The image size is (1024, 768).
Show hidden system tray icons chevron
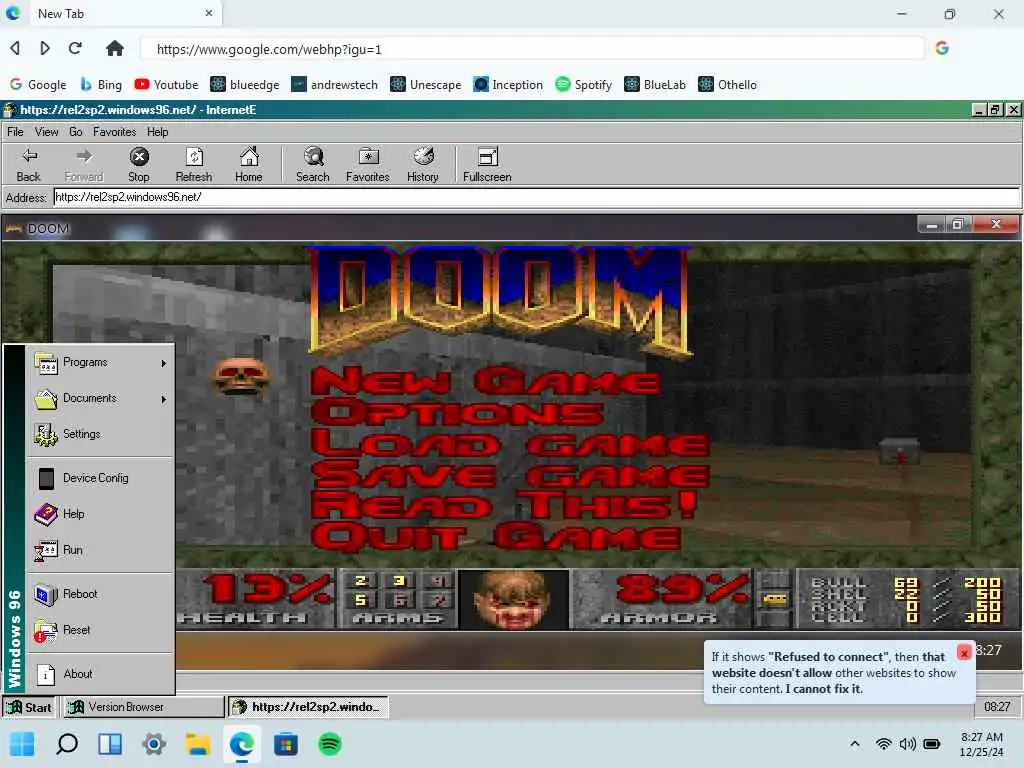[x=854, y=744]
